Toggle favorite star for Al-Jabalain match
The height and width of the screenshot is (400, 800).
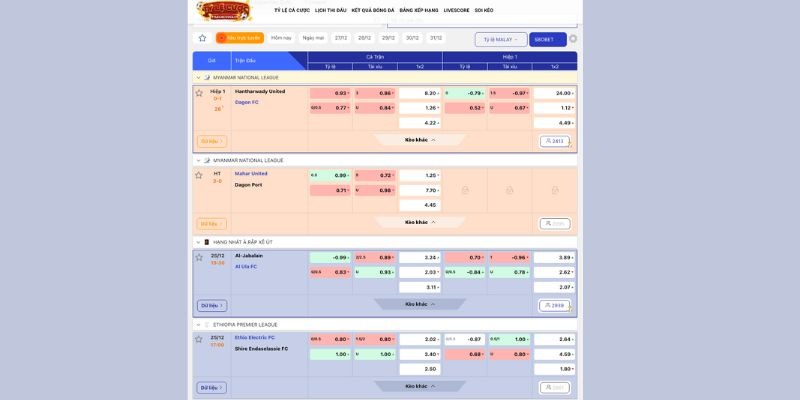199,256
